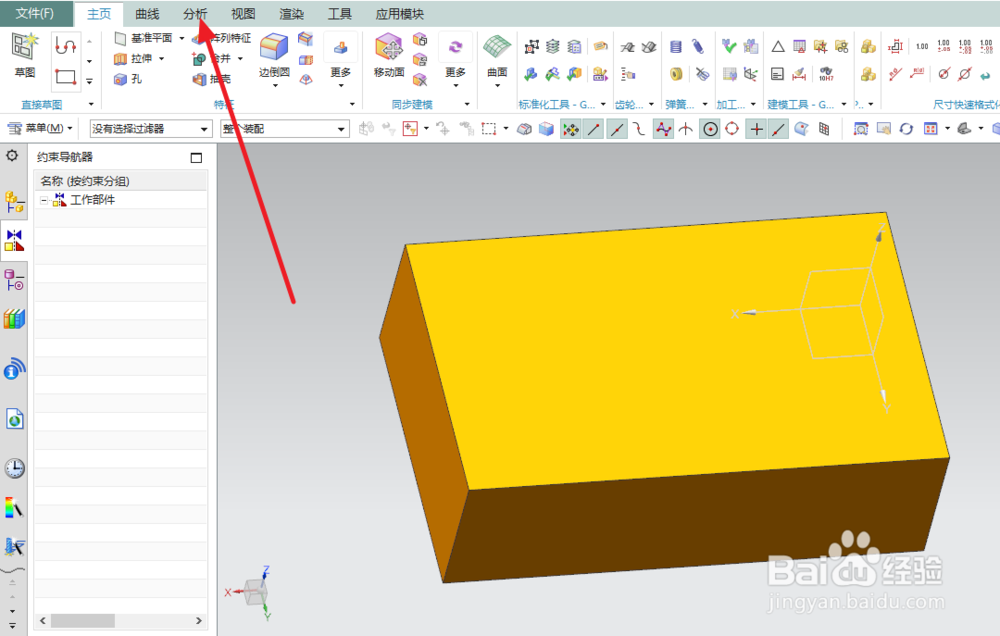Open the constraint navigator sidebar icon
Screen dimensions: 1000x636
[14, 240]
